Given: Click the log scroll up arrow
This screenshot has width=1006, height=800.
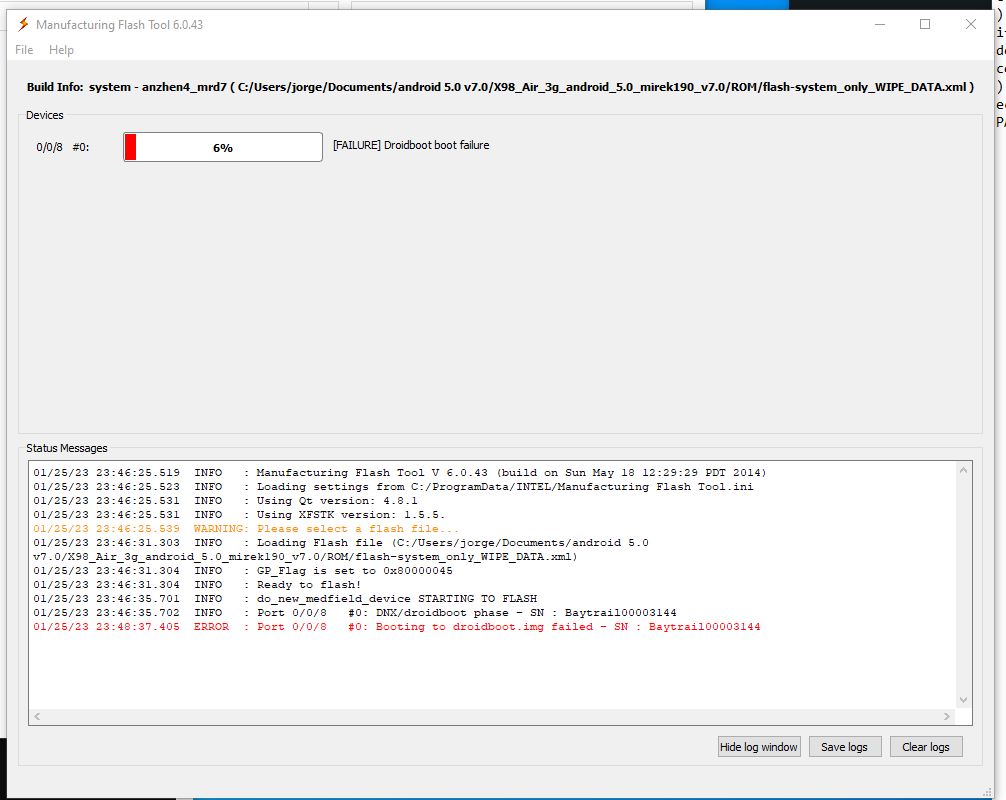Looking at the screenshot, I should coord(963,471).
